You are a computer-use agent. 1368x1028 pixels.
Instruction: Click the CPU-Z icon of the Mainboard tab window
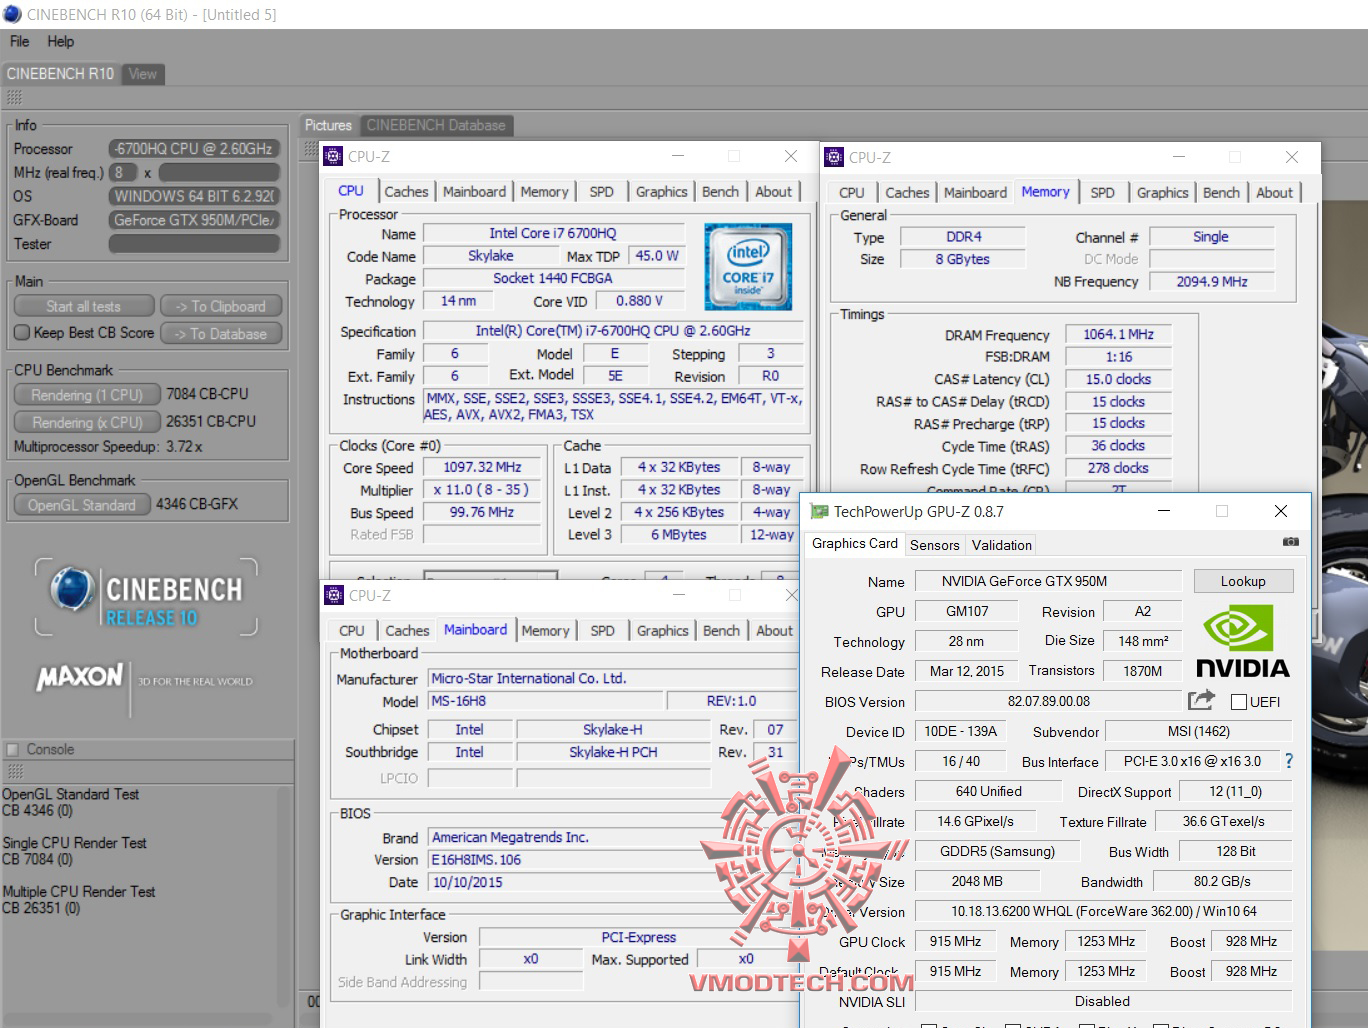point(334,595)
